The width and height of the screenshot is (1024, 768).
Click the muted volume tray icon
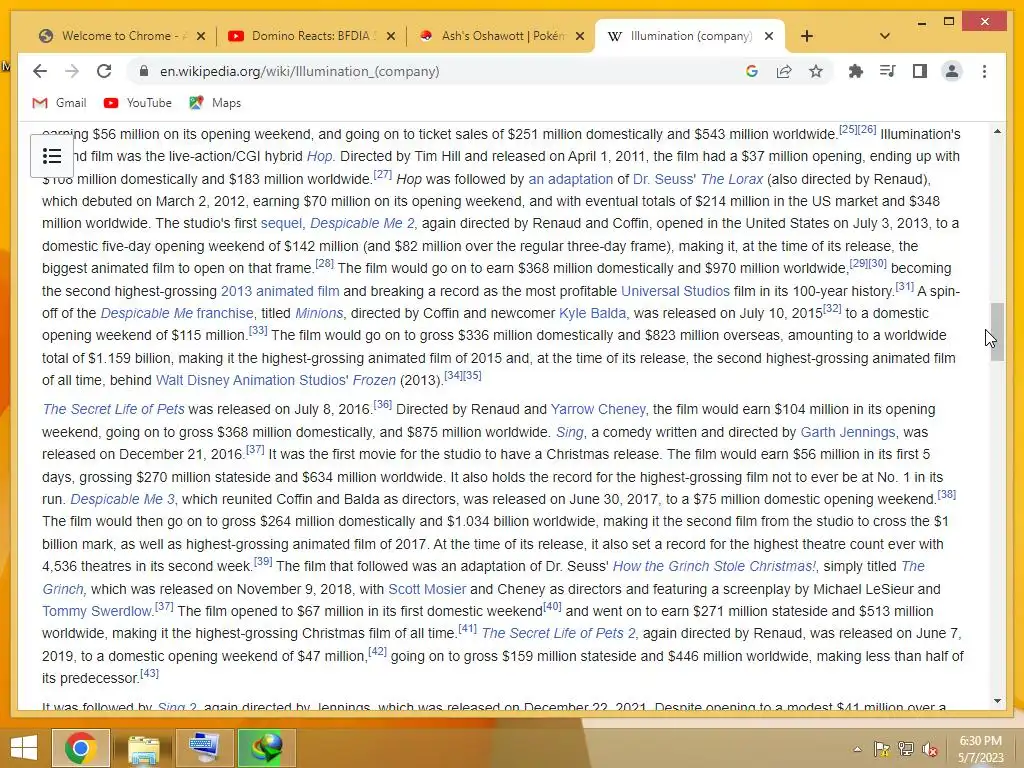coord(929,749)
